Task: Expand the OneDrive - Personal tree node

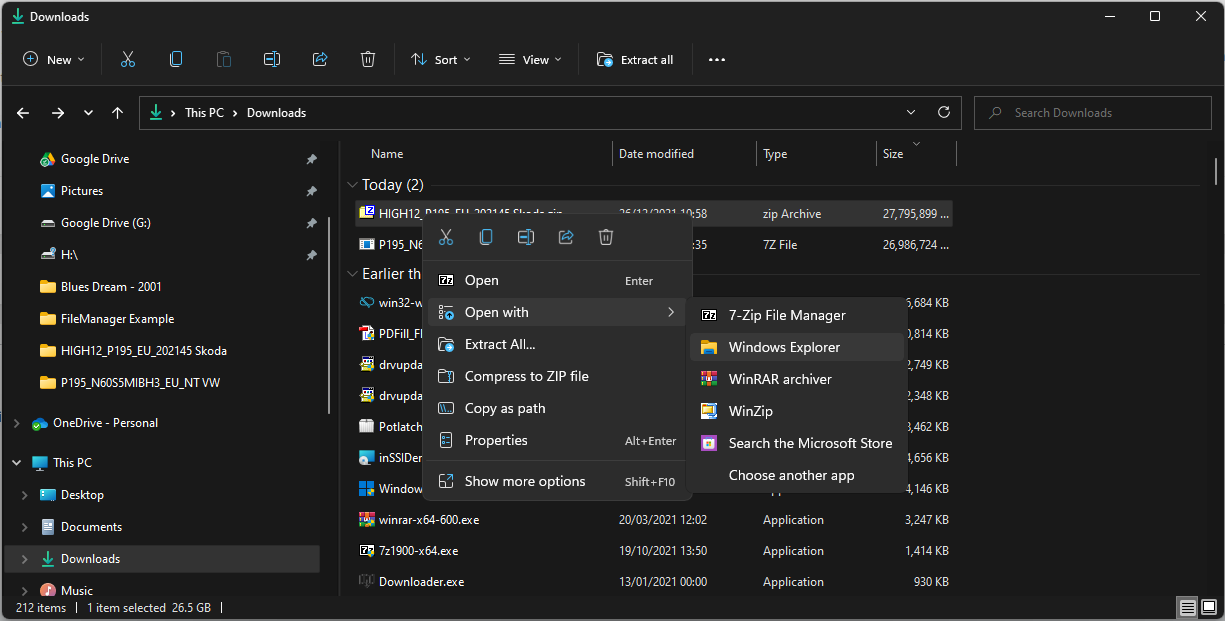Action: [16, 423]
